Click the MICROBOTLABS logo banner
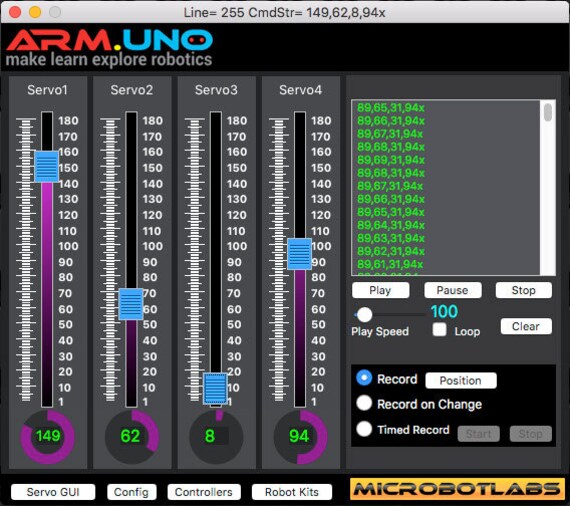Viewport: 570px width, 506px height. 457,489
